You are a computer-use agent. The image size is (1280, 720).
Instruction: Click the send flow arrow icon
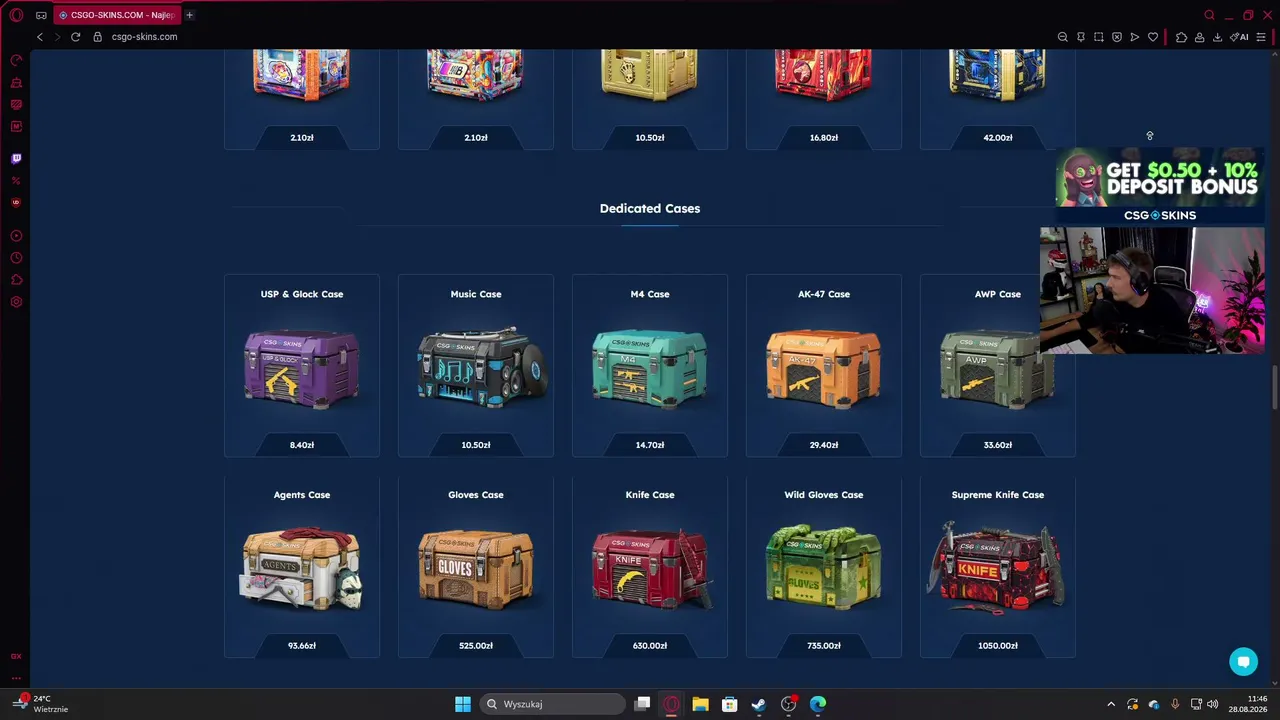1135,37
